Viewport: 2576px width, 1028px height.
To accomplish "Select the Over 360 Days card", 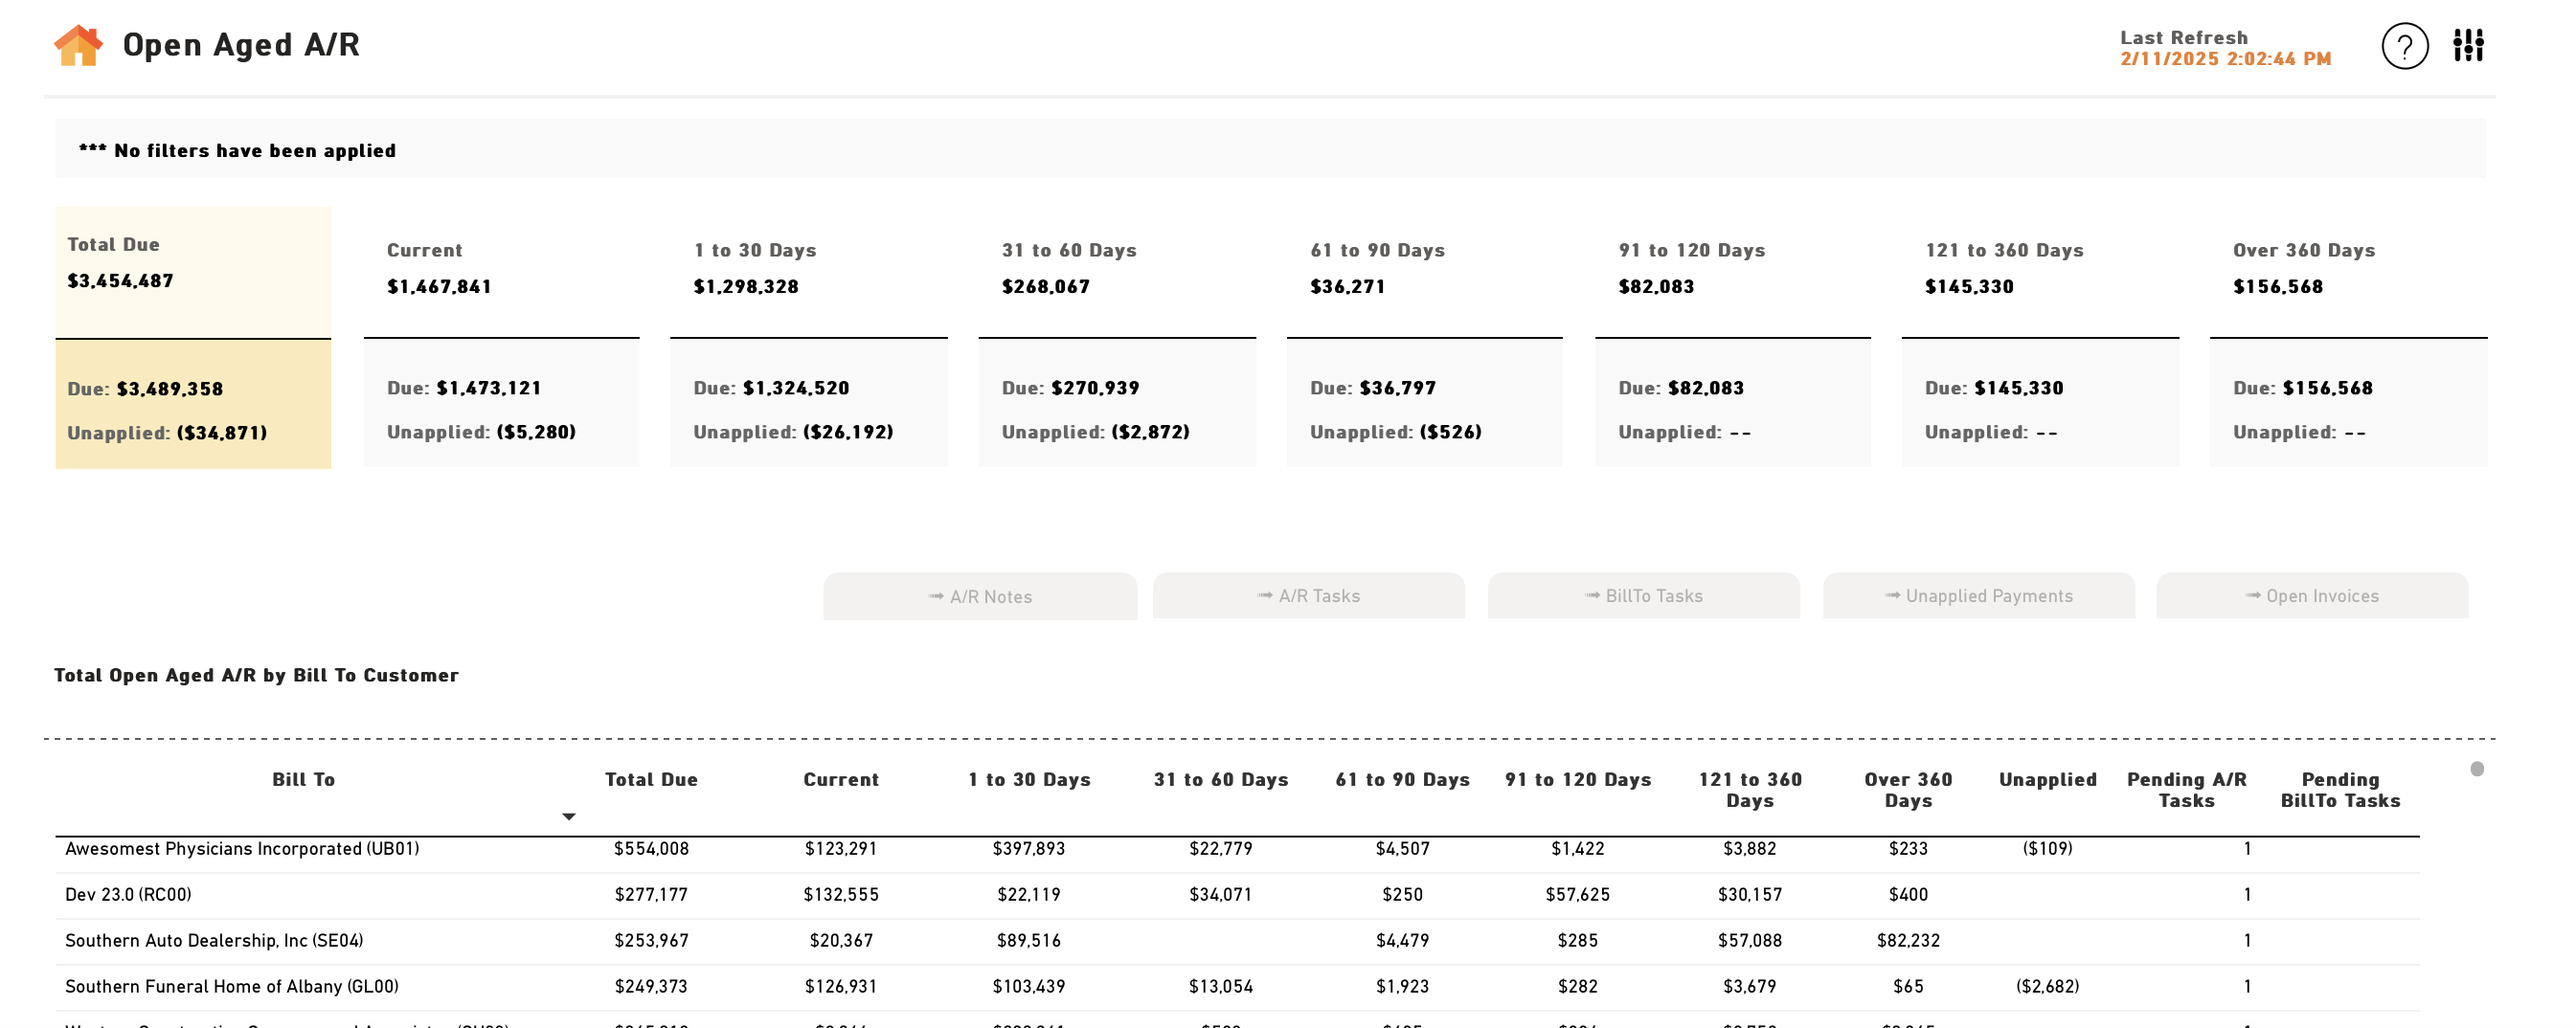I will point(2348,340).
